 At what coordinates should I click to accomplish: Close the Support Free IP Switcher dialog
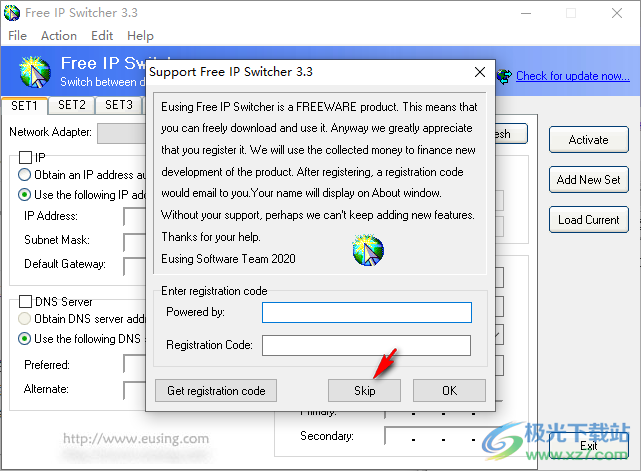(x=480, y=72)
